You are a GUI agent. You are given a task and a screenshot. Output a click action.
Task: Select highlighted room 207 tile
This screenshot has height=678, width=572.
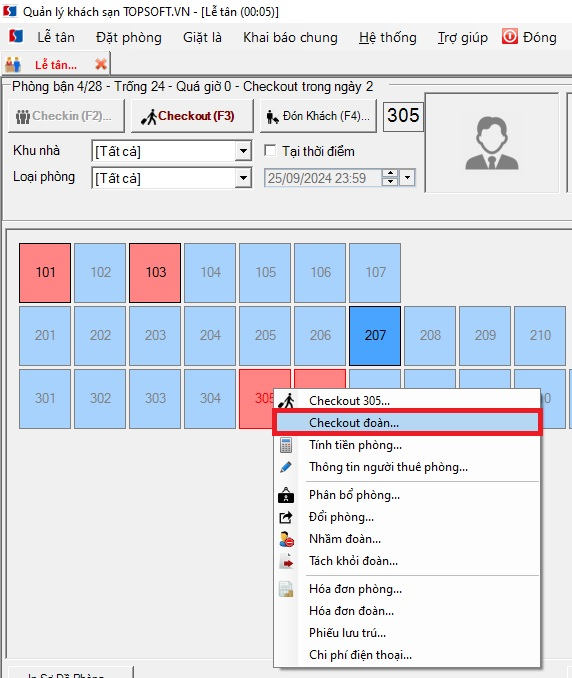tap(375, 336)
